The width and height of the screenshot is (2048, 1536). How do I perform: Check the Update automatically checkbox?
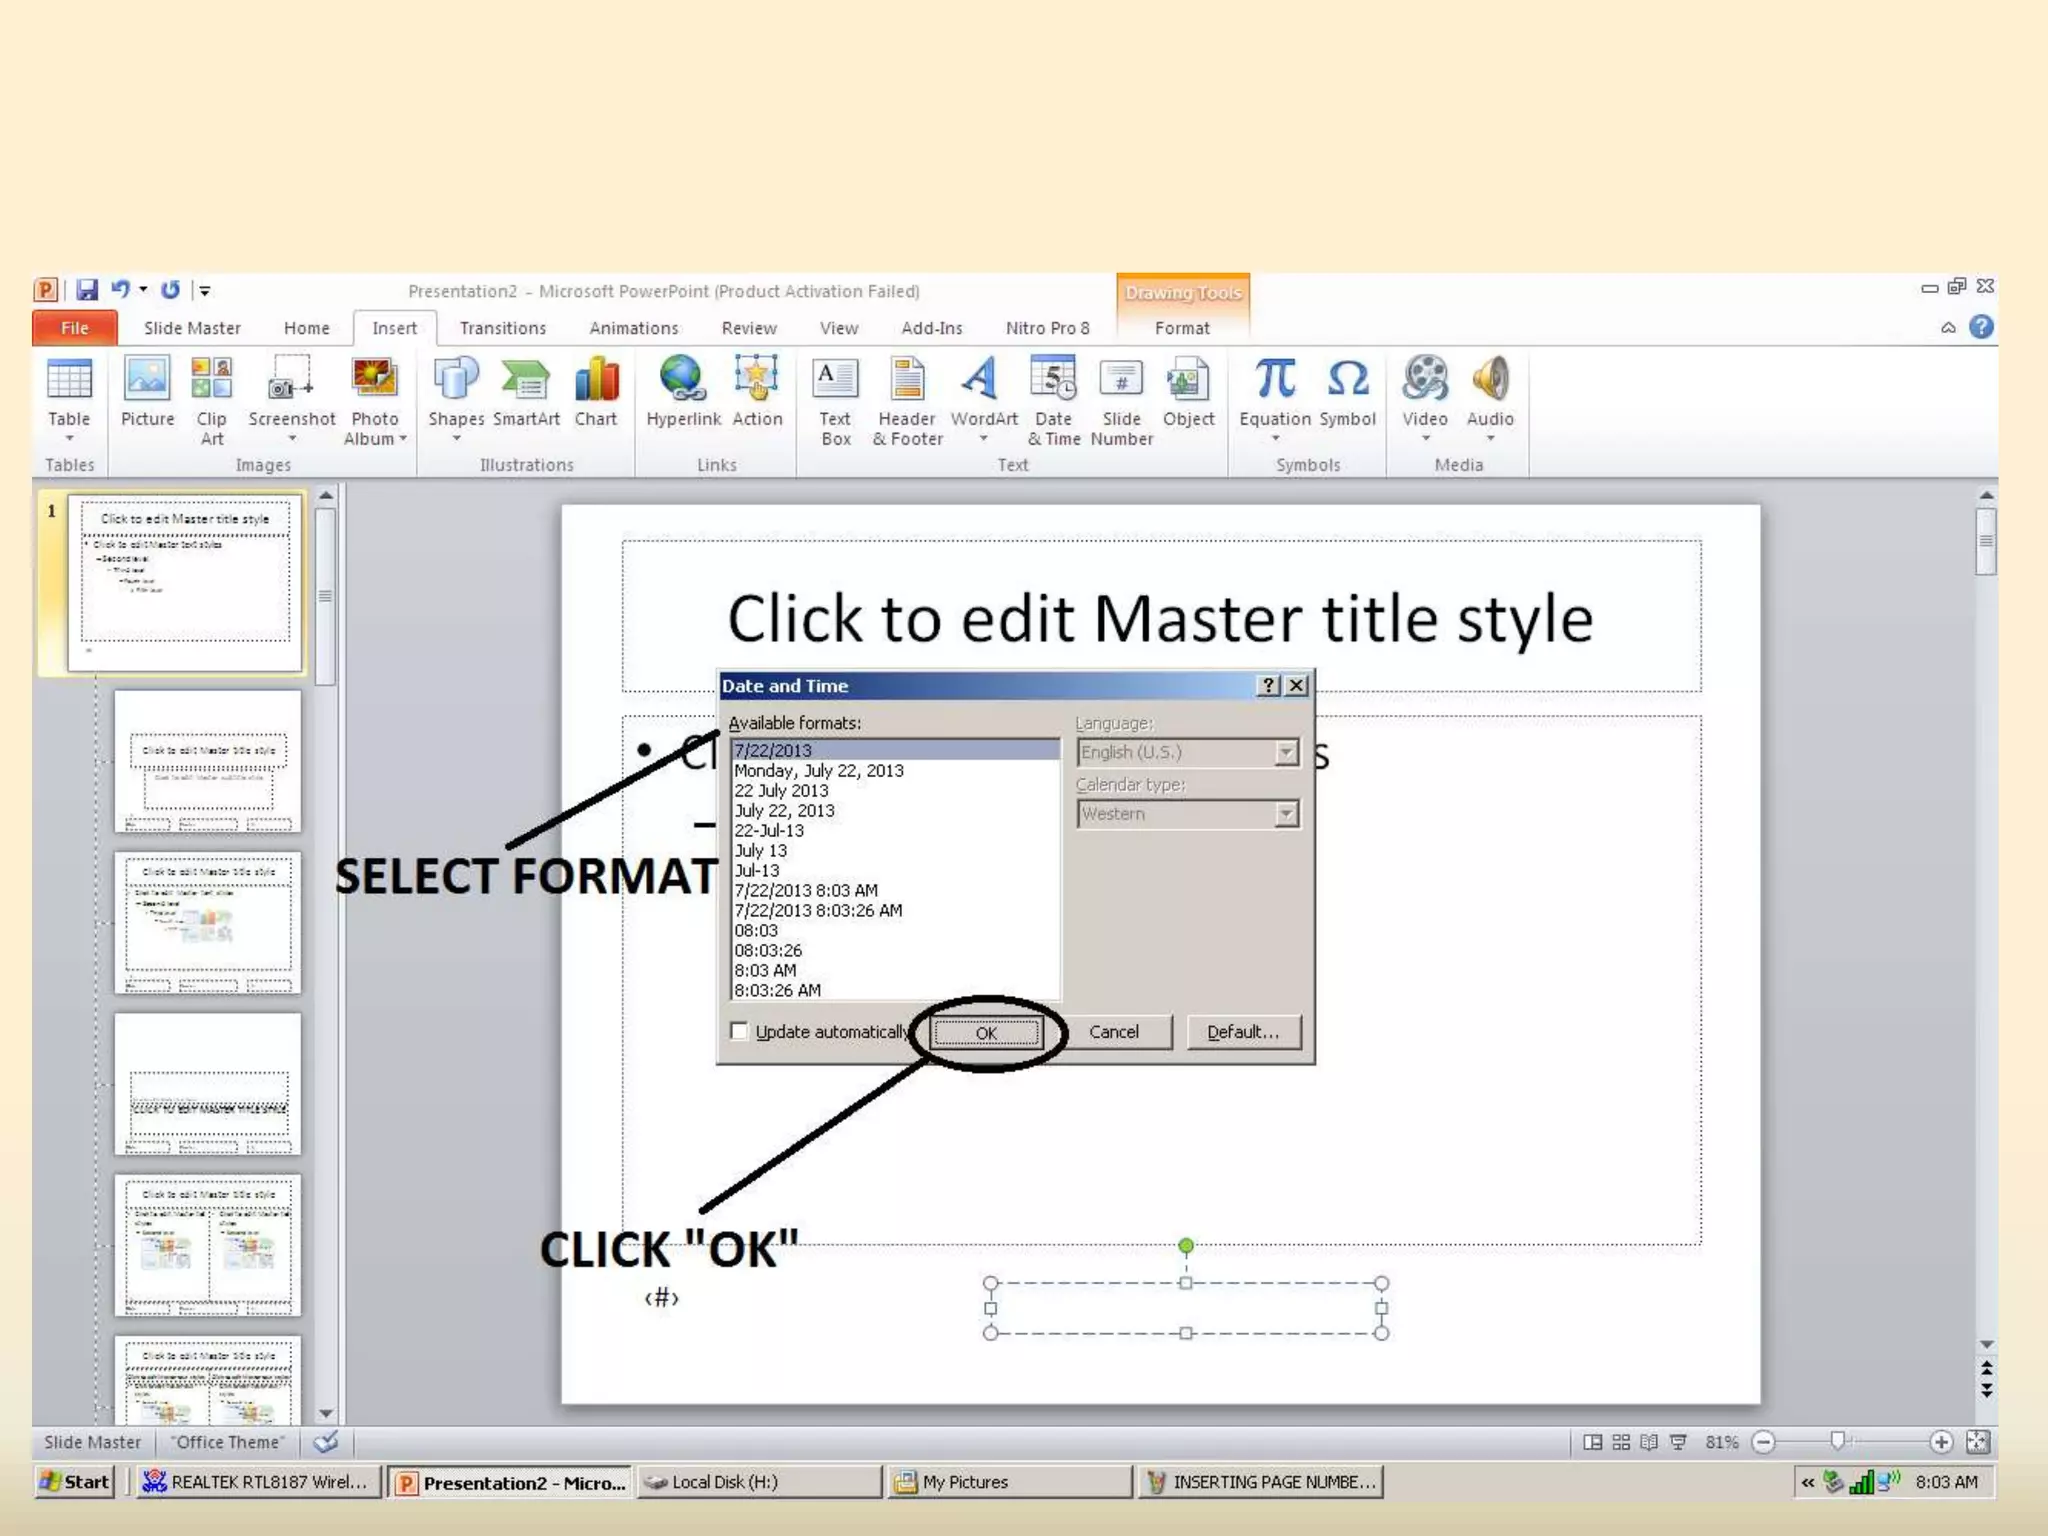(x=740, y=1031)
